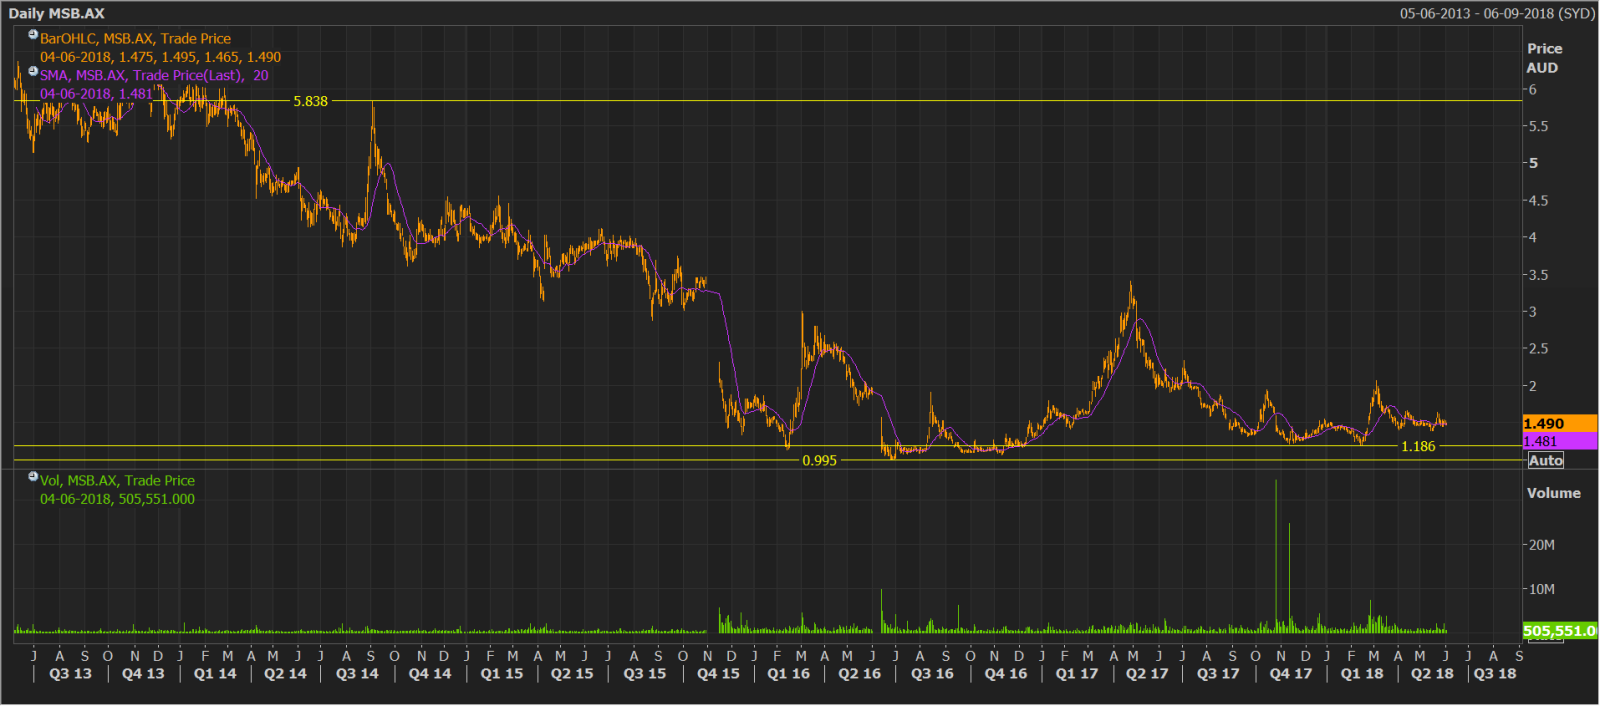Click the Q3 16 quarter label
1600x706 pixels.
click(x=932, y=674)
